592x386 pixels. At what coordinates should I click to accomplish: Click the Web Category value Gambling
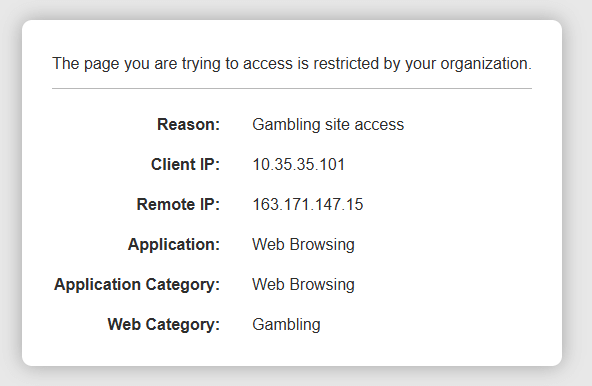(287, 325)
